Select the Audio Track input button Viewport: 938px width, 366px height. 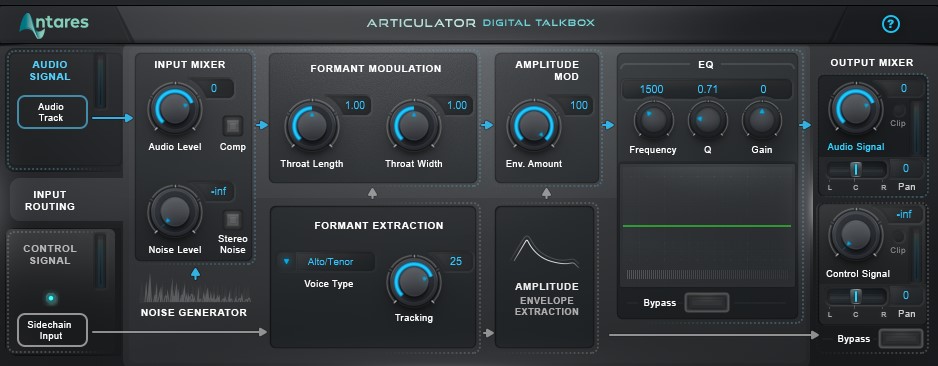[x=53, y=112]
